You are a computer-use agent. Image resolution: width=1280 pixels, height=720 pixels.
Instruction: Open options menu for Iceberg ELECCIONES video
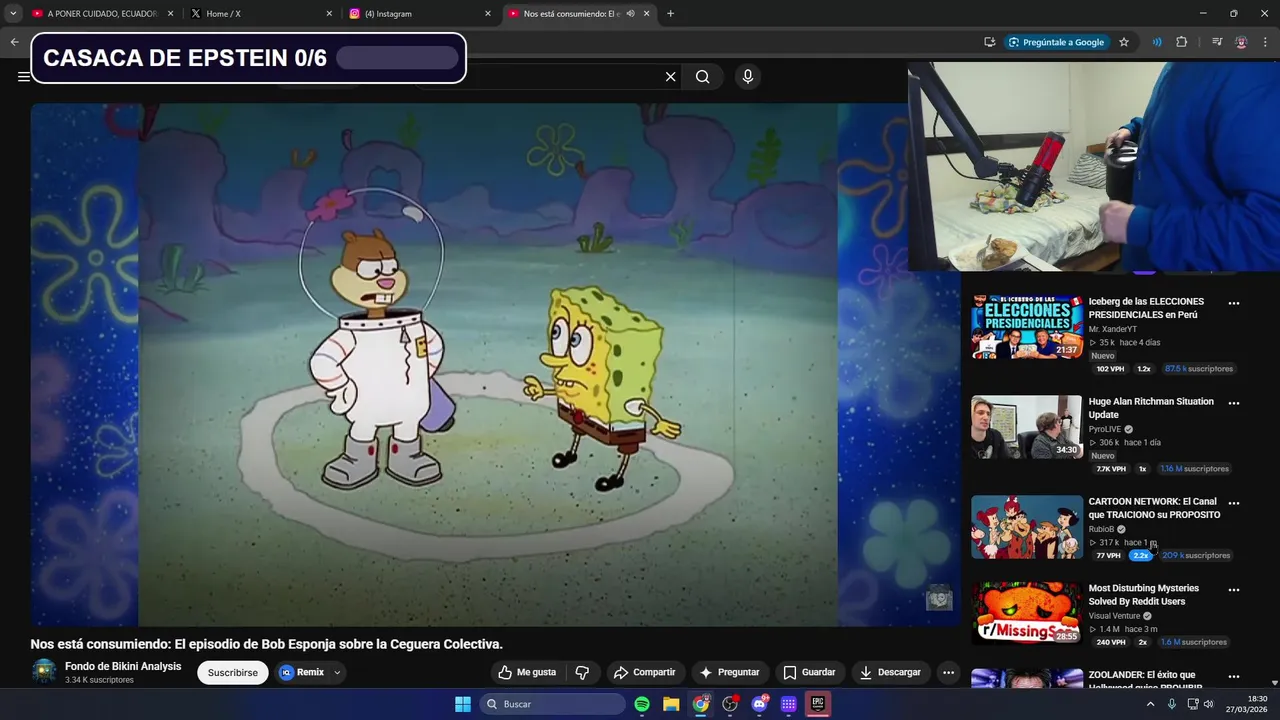(x=1234, y=303)
